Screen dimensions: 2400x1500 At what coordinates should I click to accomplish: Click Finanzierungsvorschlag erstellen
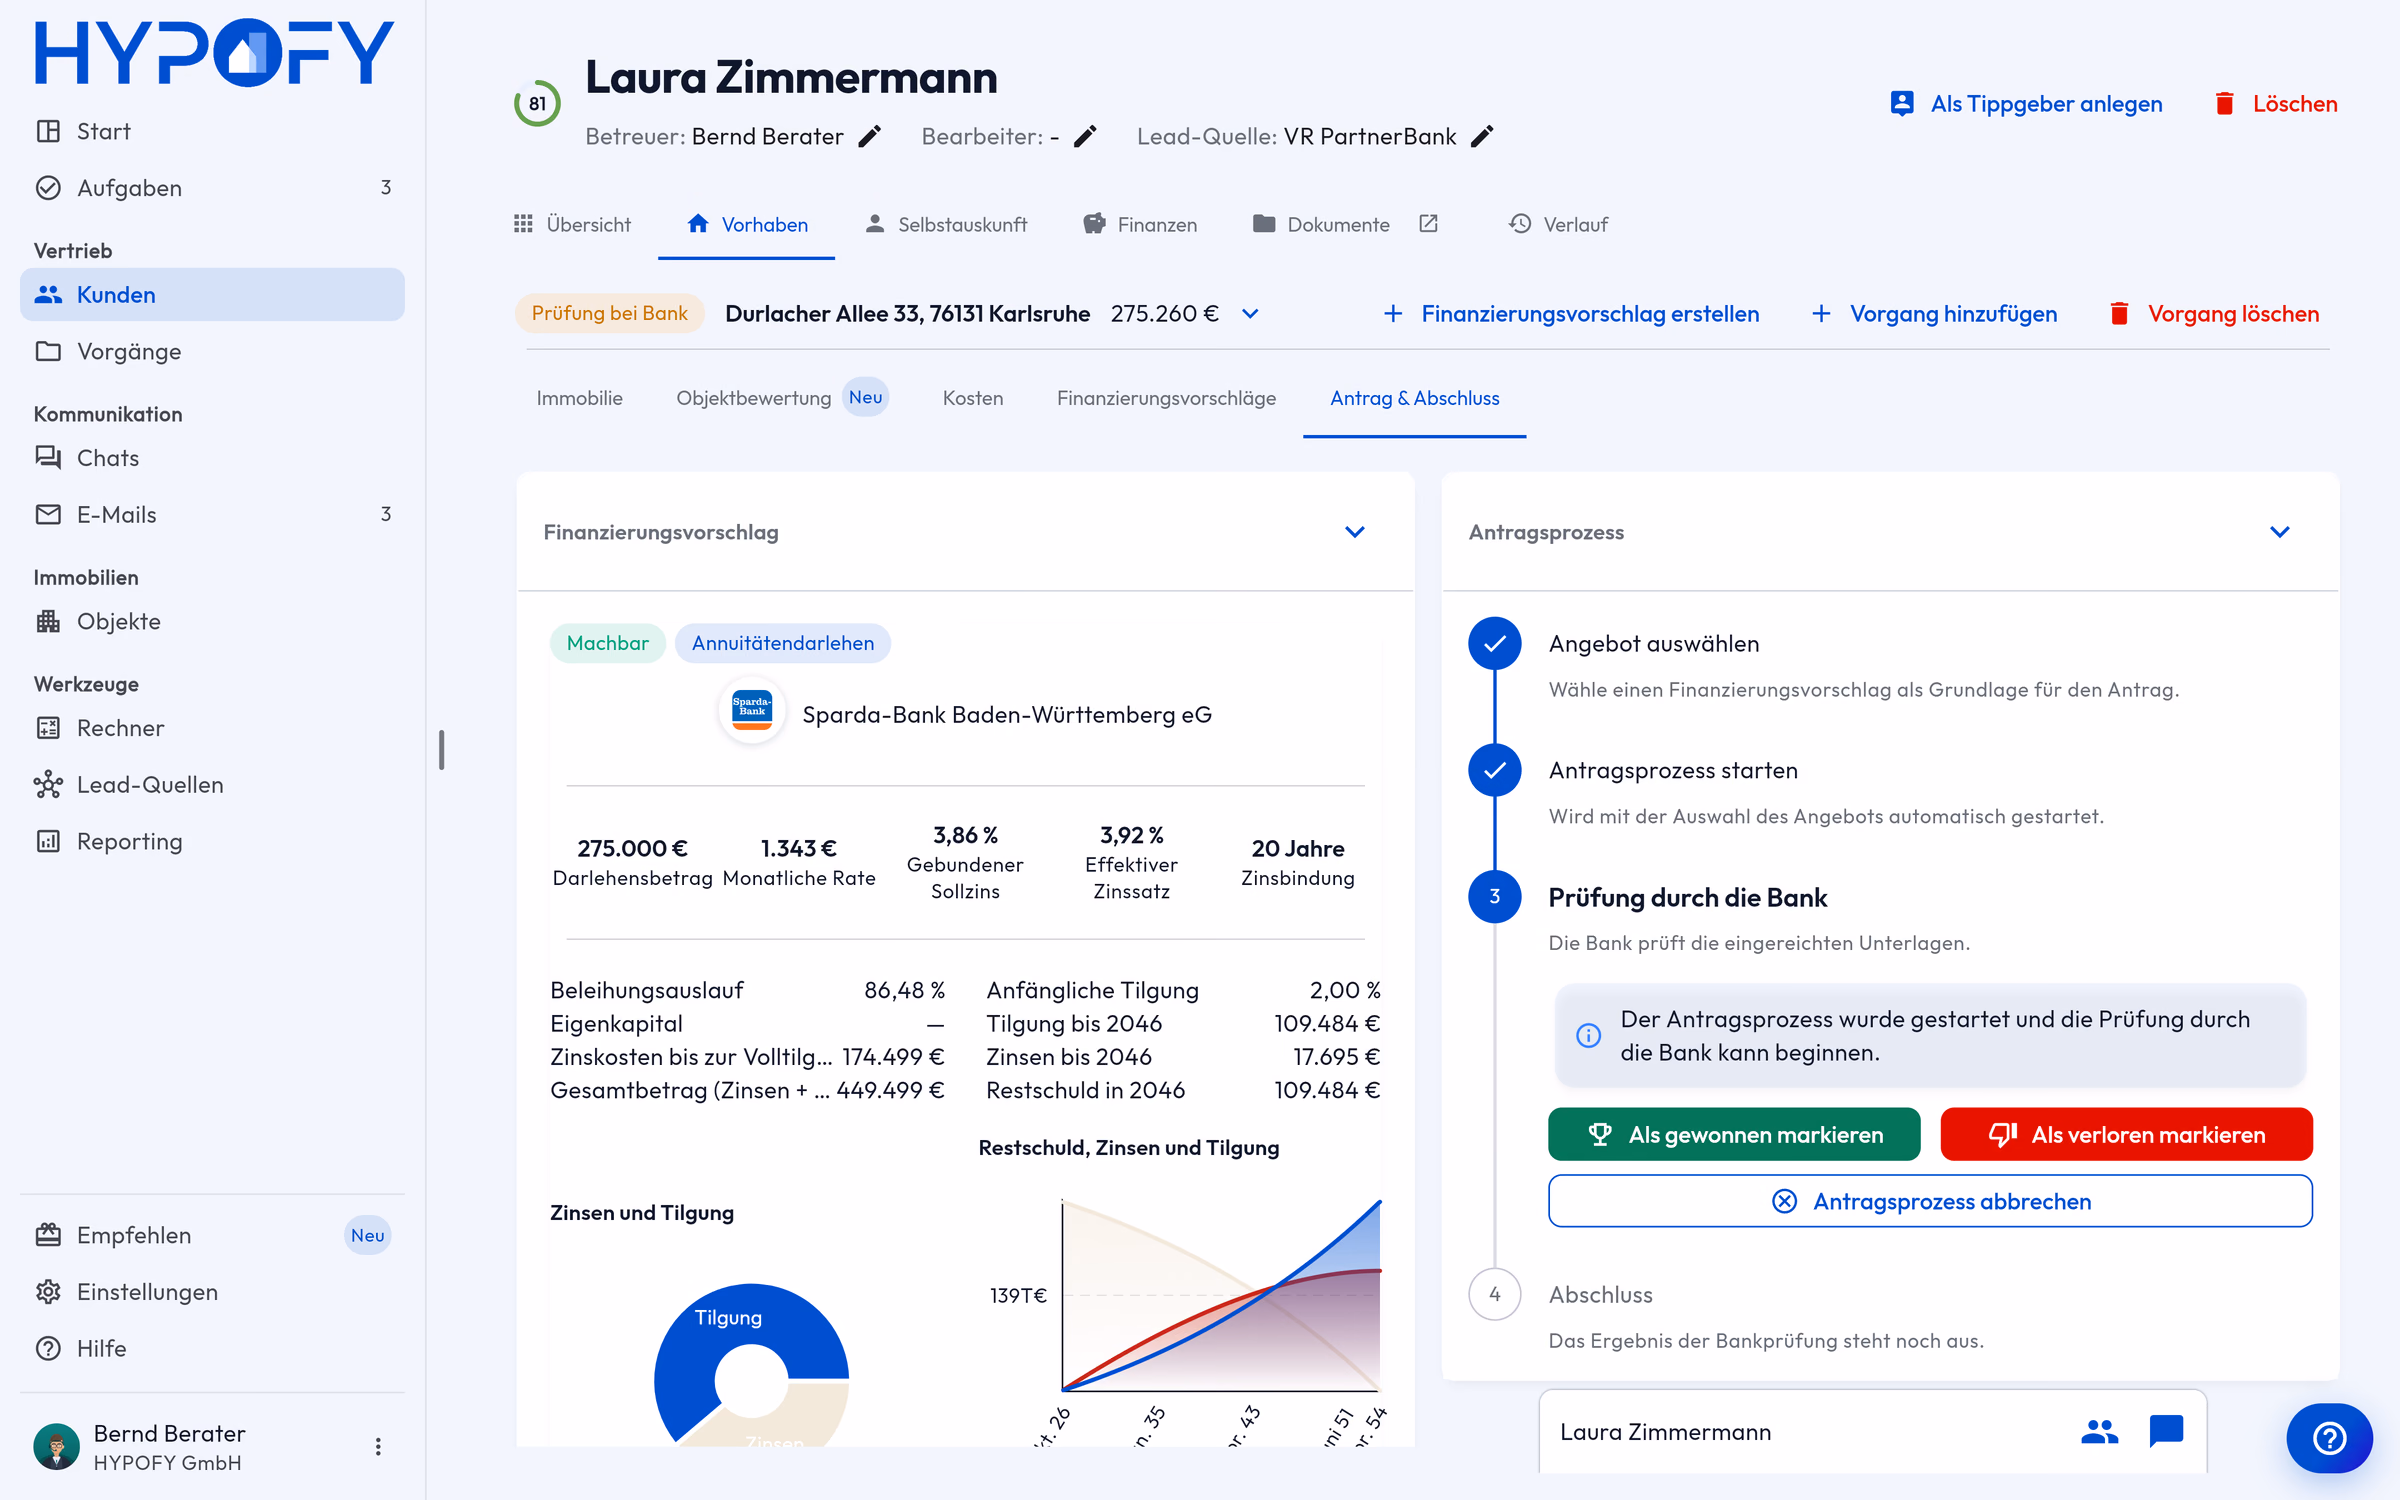1570,314
